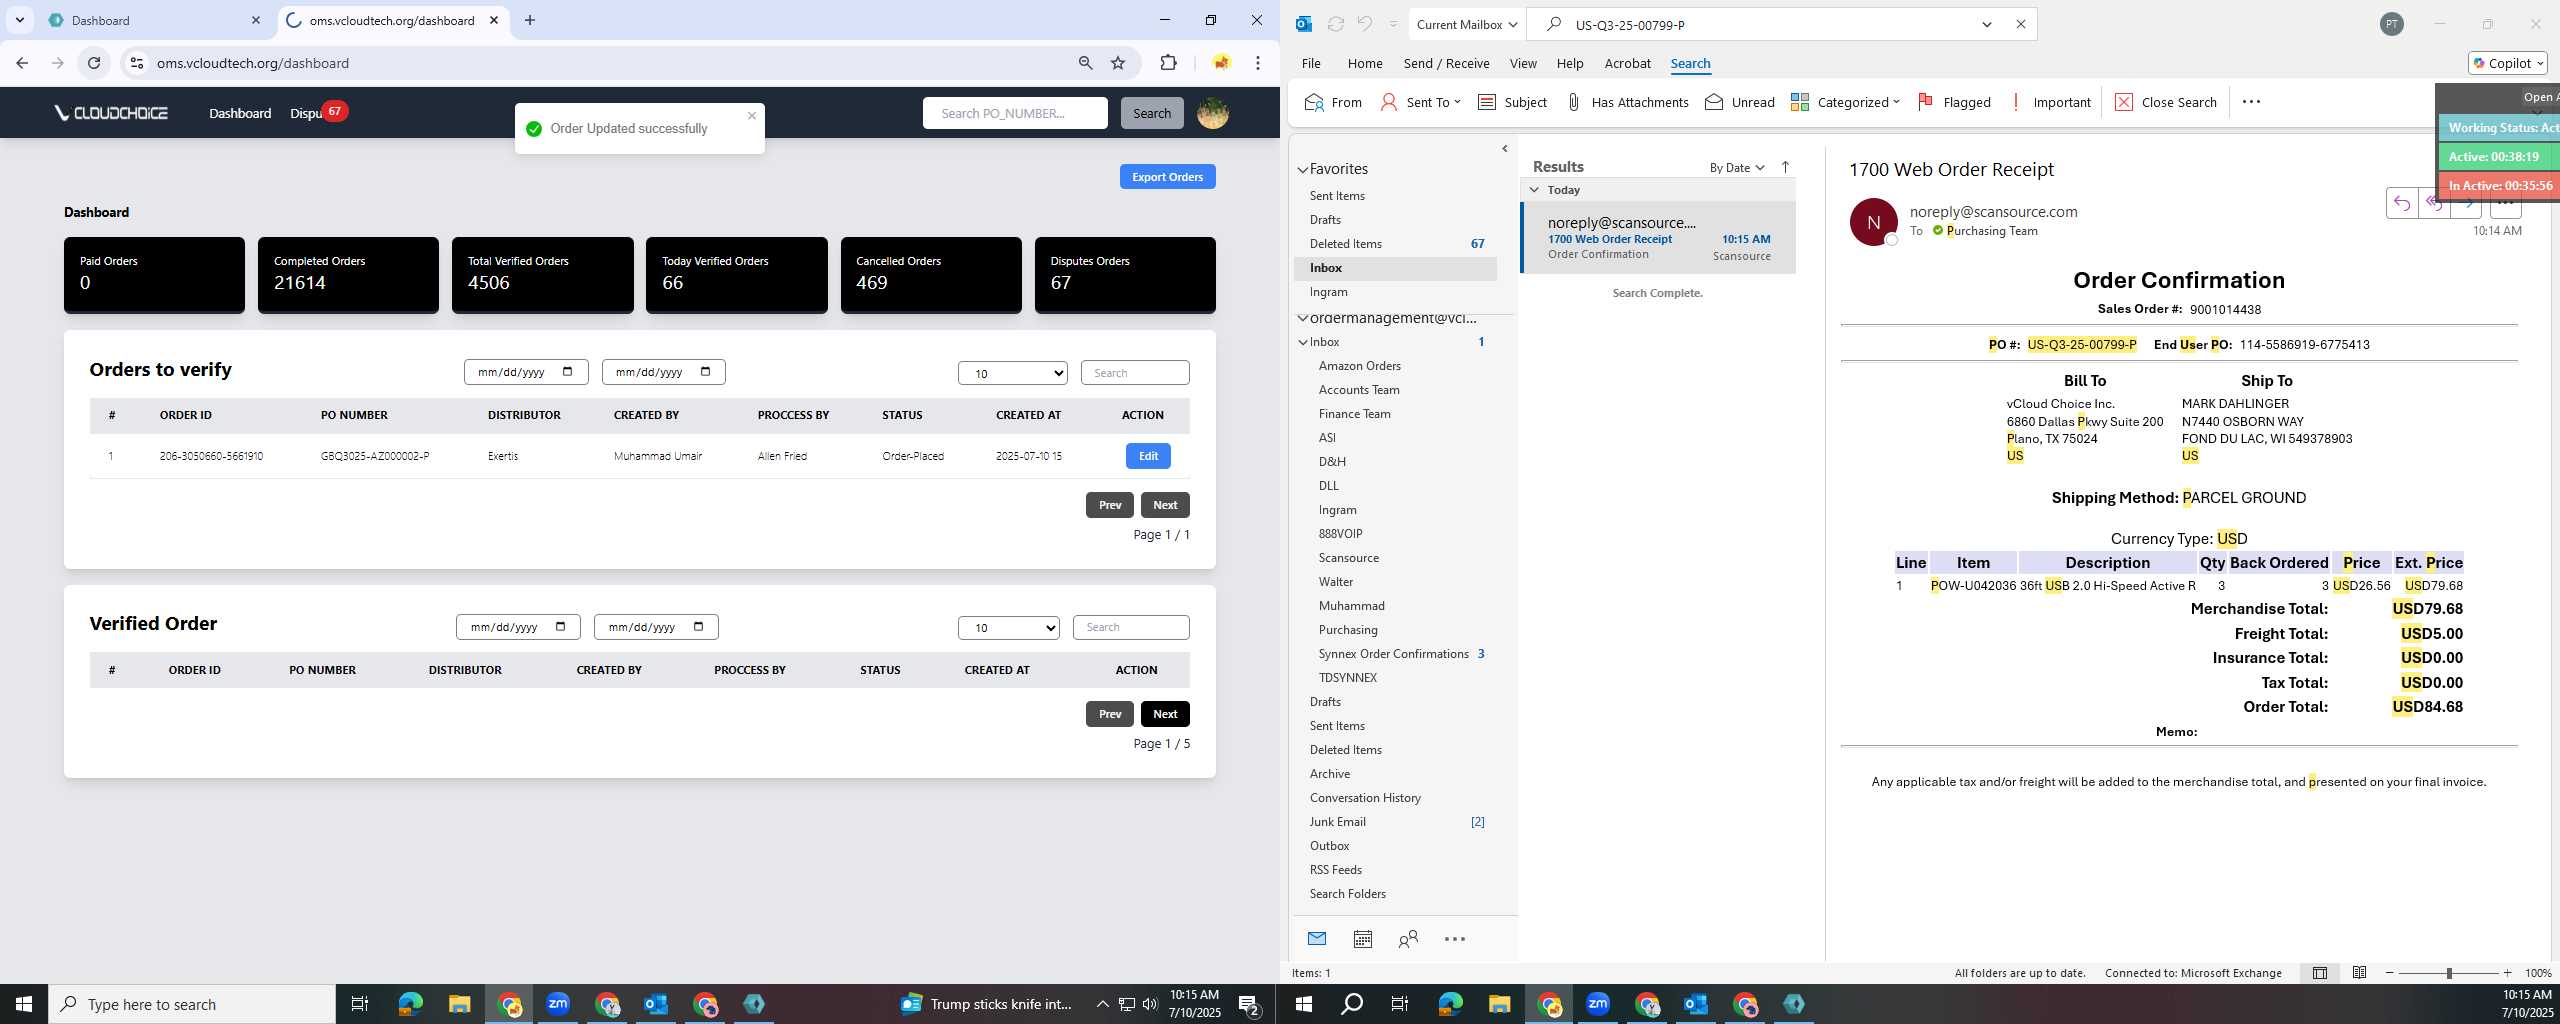2560x1024 pixels.
Task: Click Orders to verify start date field
Action: pos(526,372)
